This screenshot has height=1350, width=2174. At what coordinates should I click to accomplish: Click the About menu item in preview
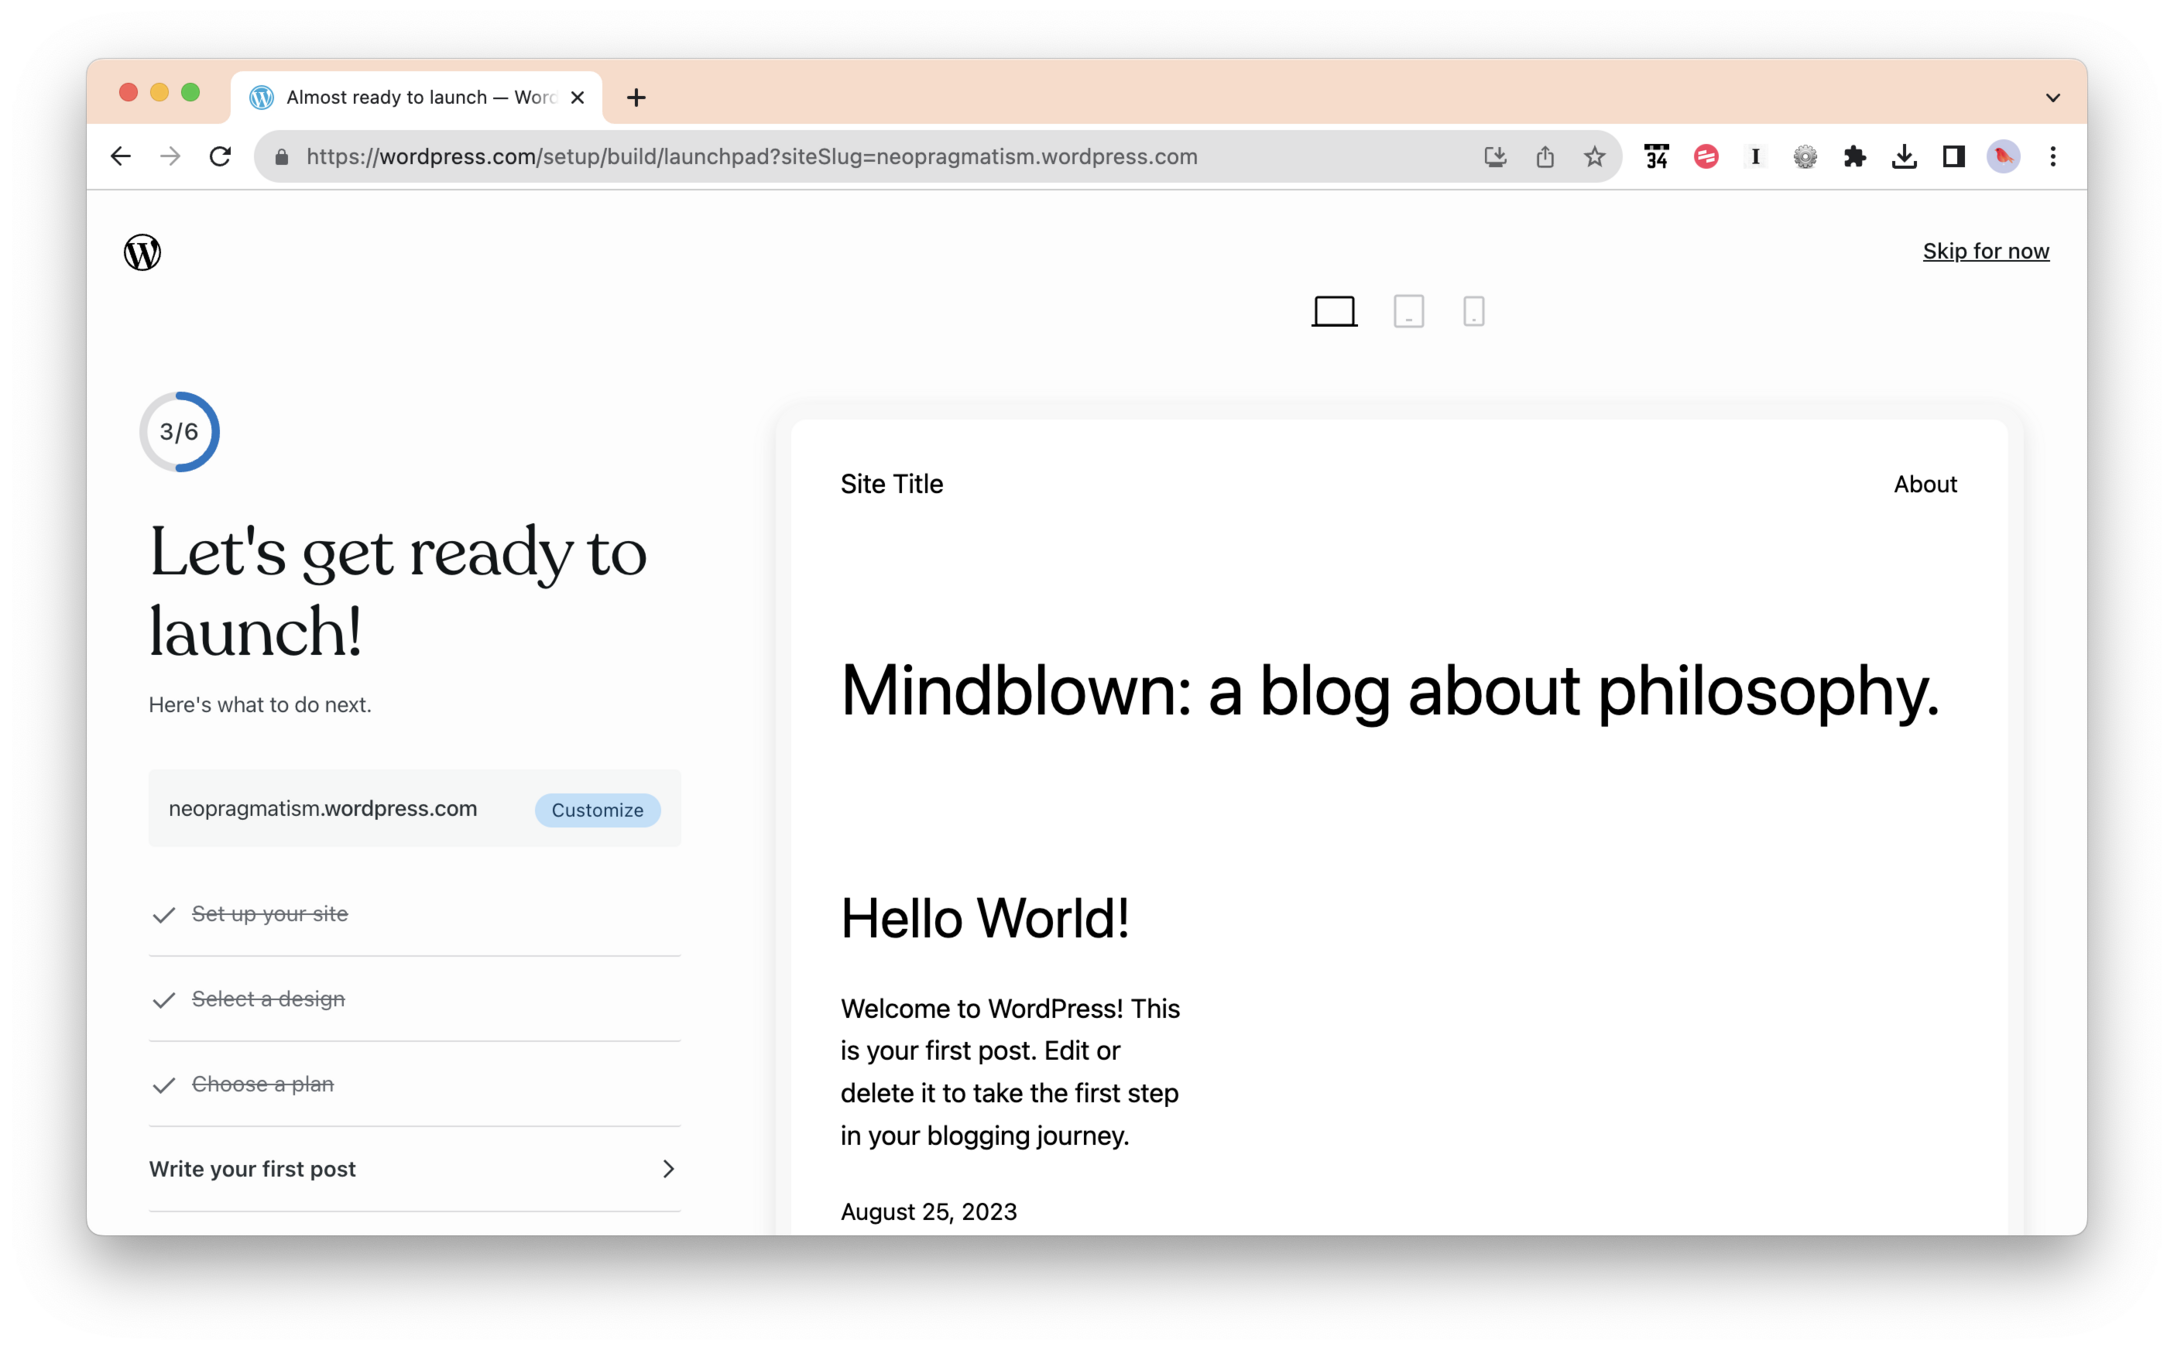click(1924, 484)
